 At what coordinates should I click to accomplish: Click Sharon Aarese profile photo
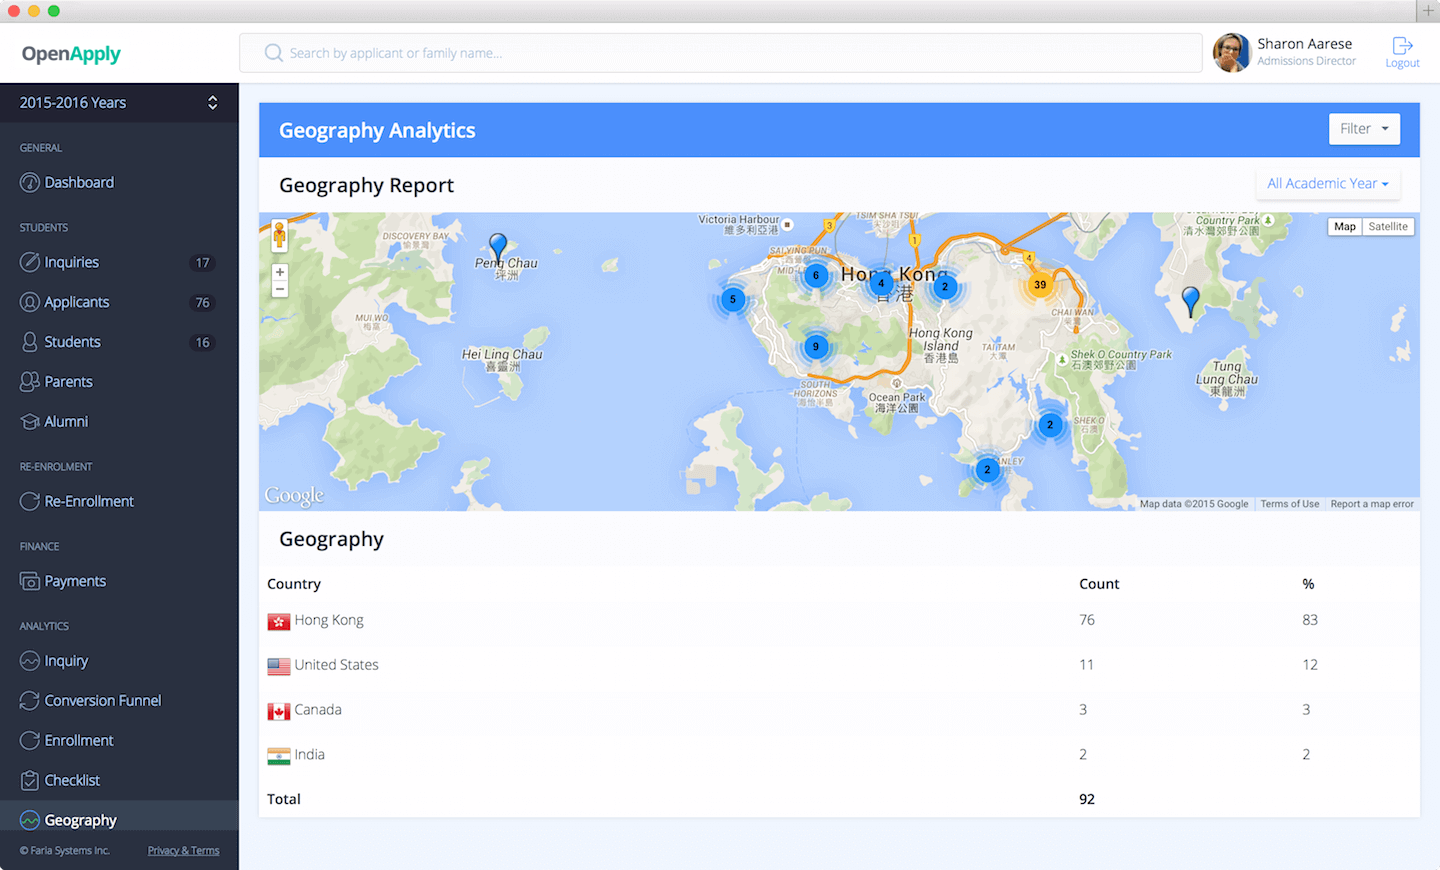click(x=1232, y=52)
